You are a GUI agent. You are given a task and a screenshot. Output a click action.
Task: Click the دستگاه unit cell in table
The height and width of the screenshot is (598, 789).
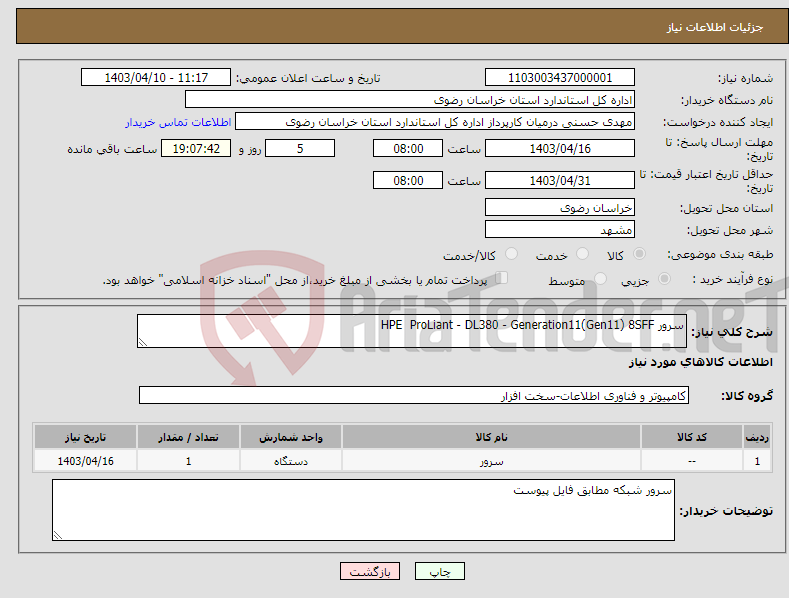tap(291, 461)
